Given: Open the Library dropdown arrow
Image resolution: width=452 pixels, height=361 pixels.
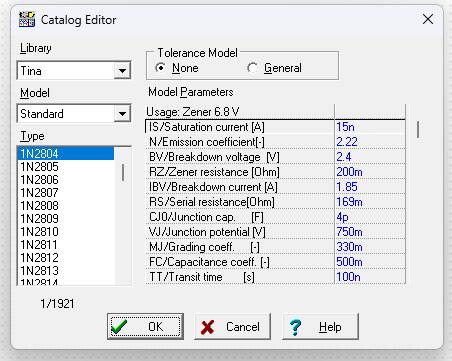Looking at the screenshot, I should 122,70.
